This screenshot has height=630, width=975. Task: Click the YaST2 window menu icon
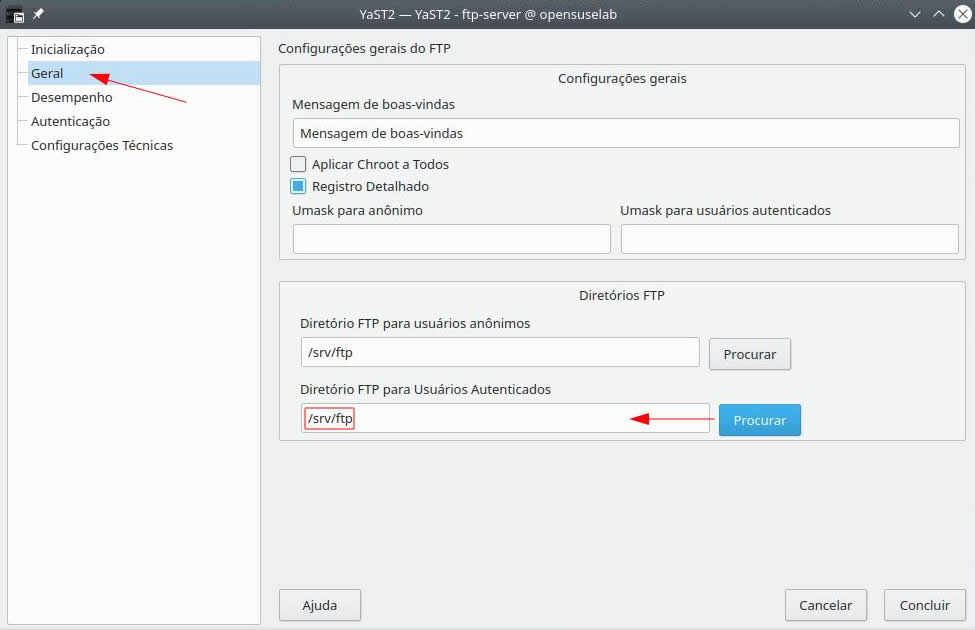tap(15, 14)
